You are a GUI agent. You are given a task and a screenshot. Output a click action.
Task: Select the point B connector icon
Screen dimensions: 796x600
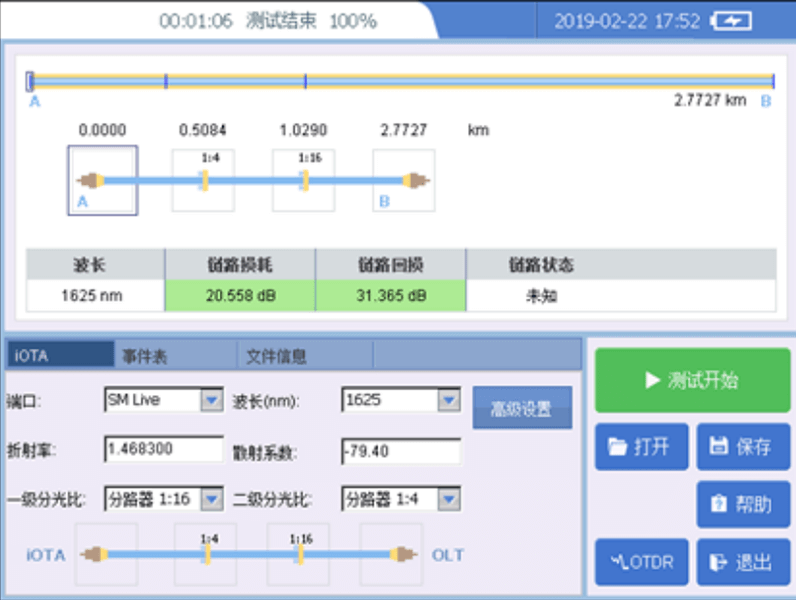tap(404, 181)
